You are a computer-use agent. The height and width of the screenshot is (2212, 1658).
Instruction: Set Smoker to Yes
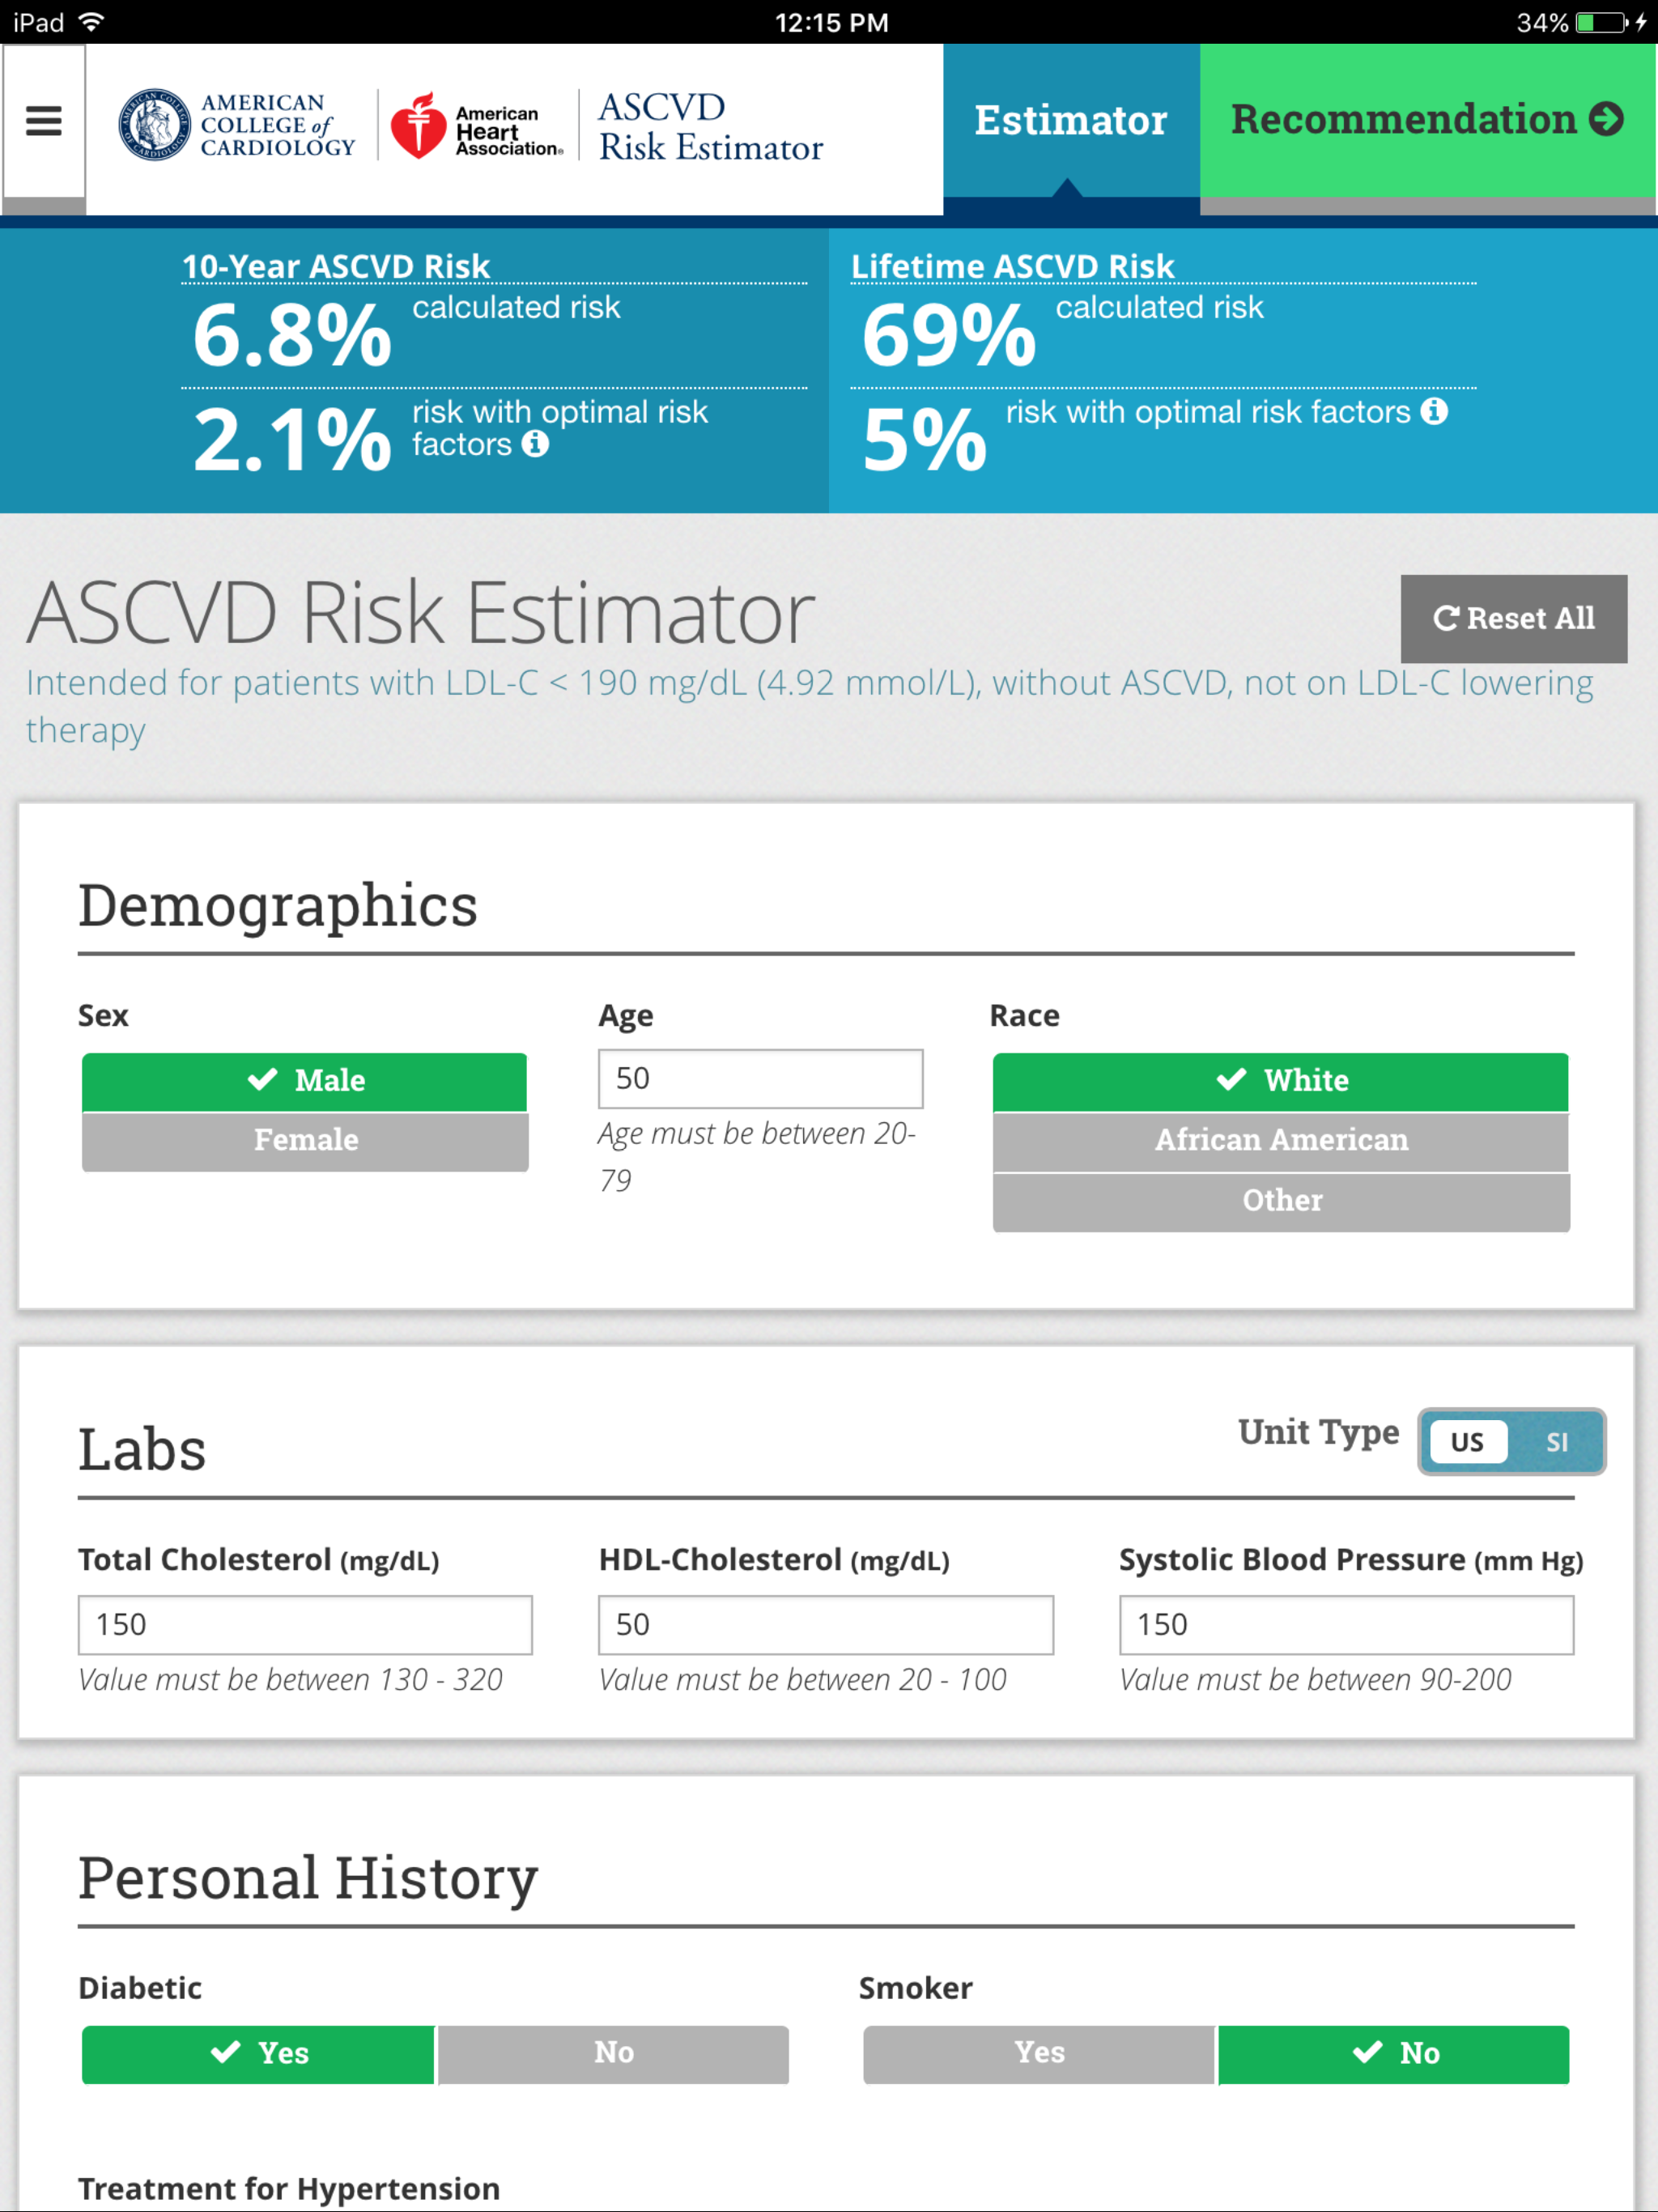coord(1038,2054)
